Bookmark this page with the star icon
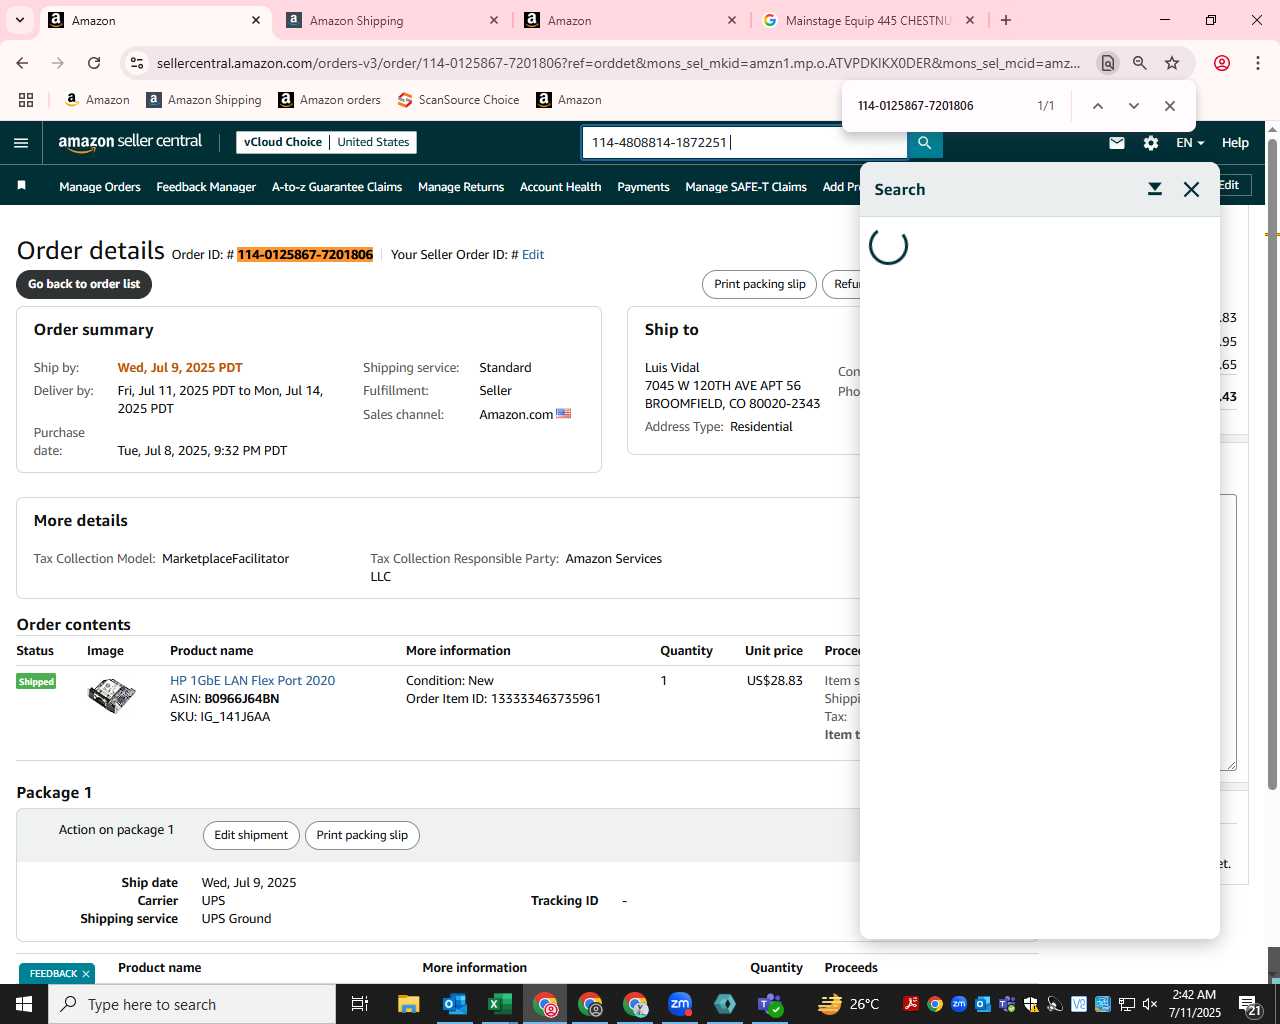Viewport: 1280px width, 1024px height. [x=1172, y=63]
